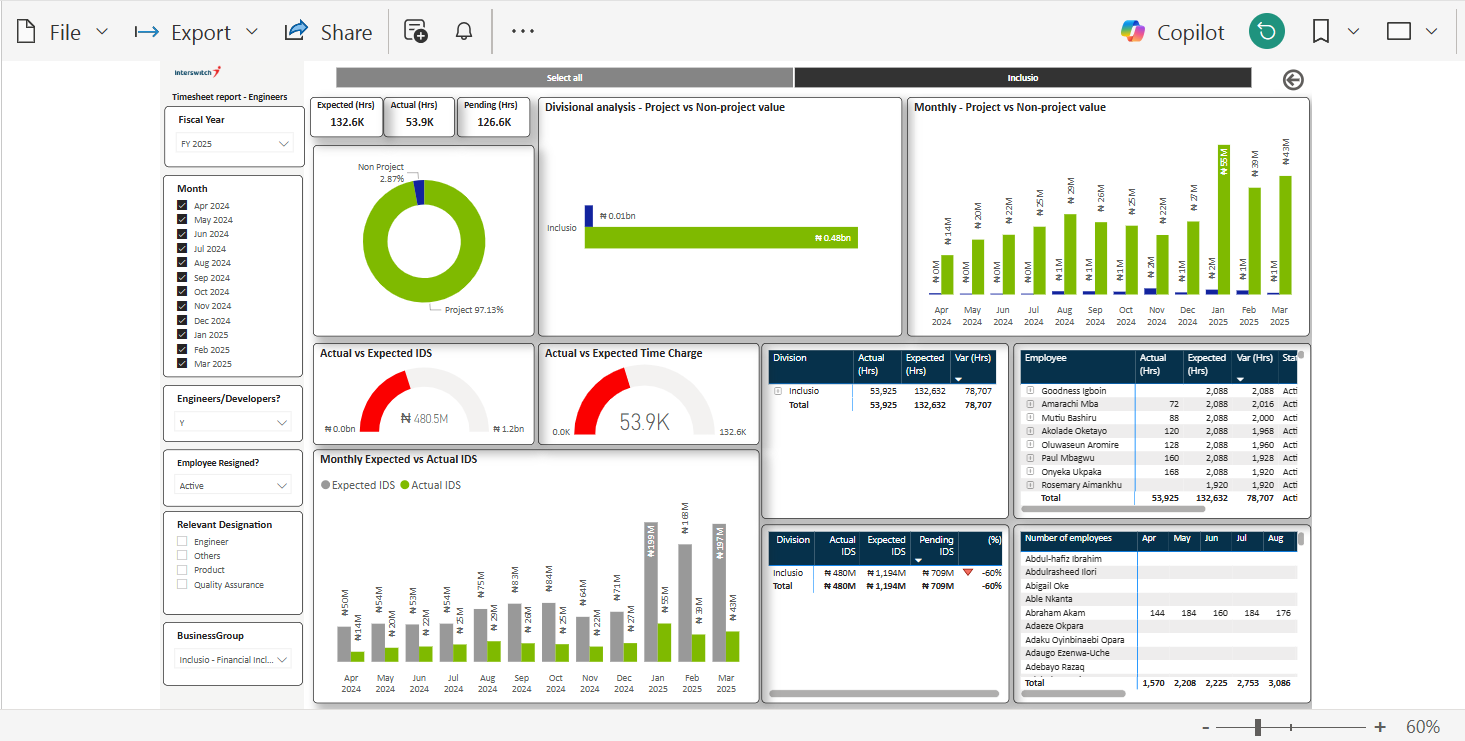Open the Export menu
This screenshot has width=1465, height=741.
(196, 32)
